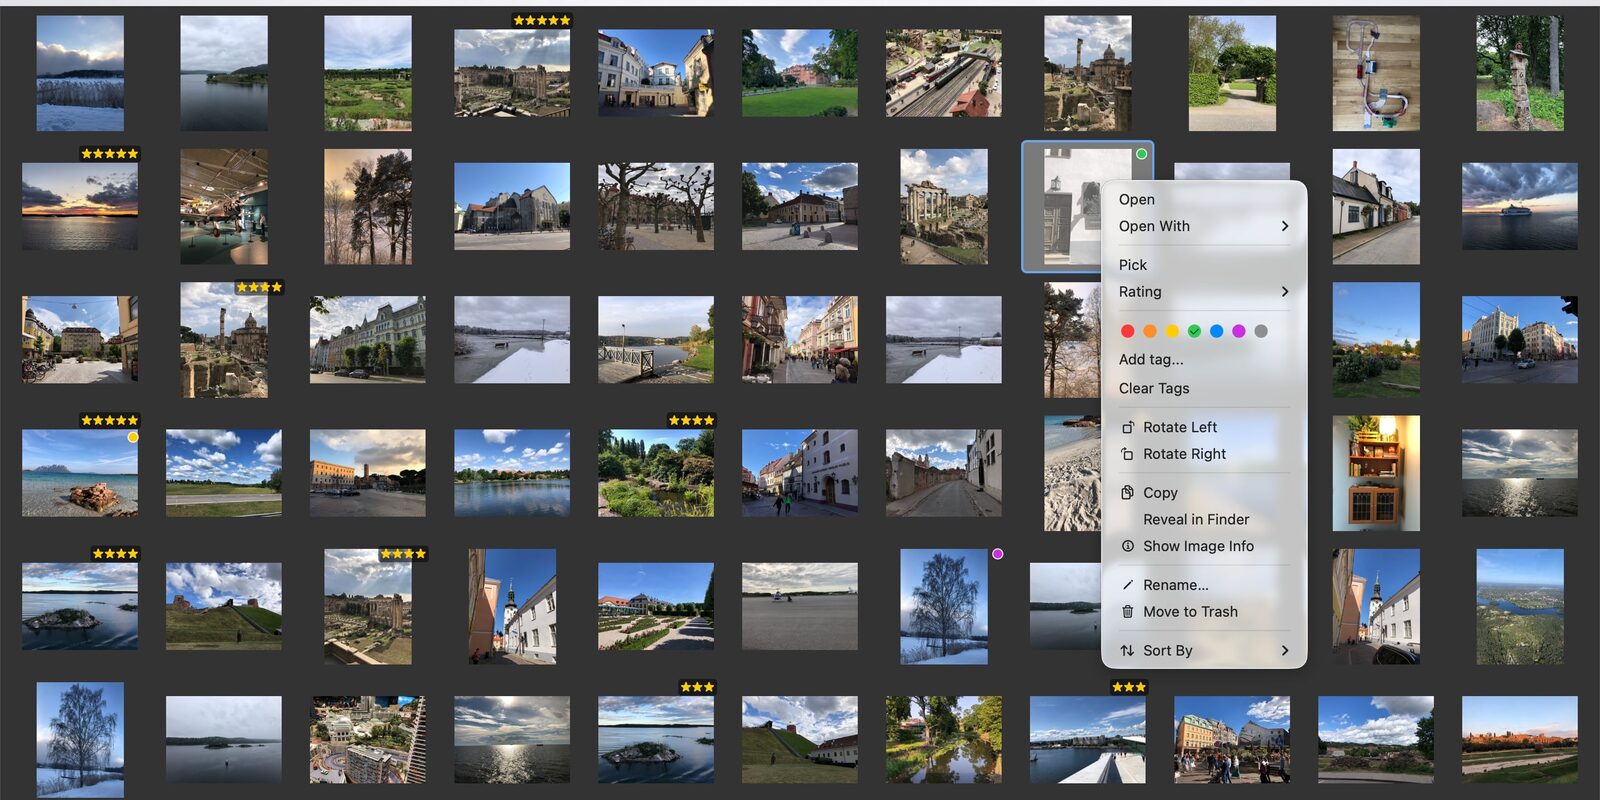Choose Open from the context menu

click(1204, 200)
